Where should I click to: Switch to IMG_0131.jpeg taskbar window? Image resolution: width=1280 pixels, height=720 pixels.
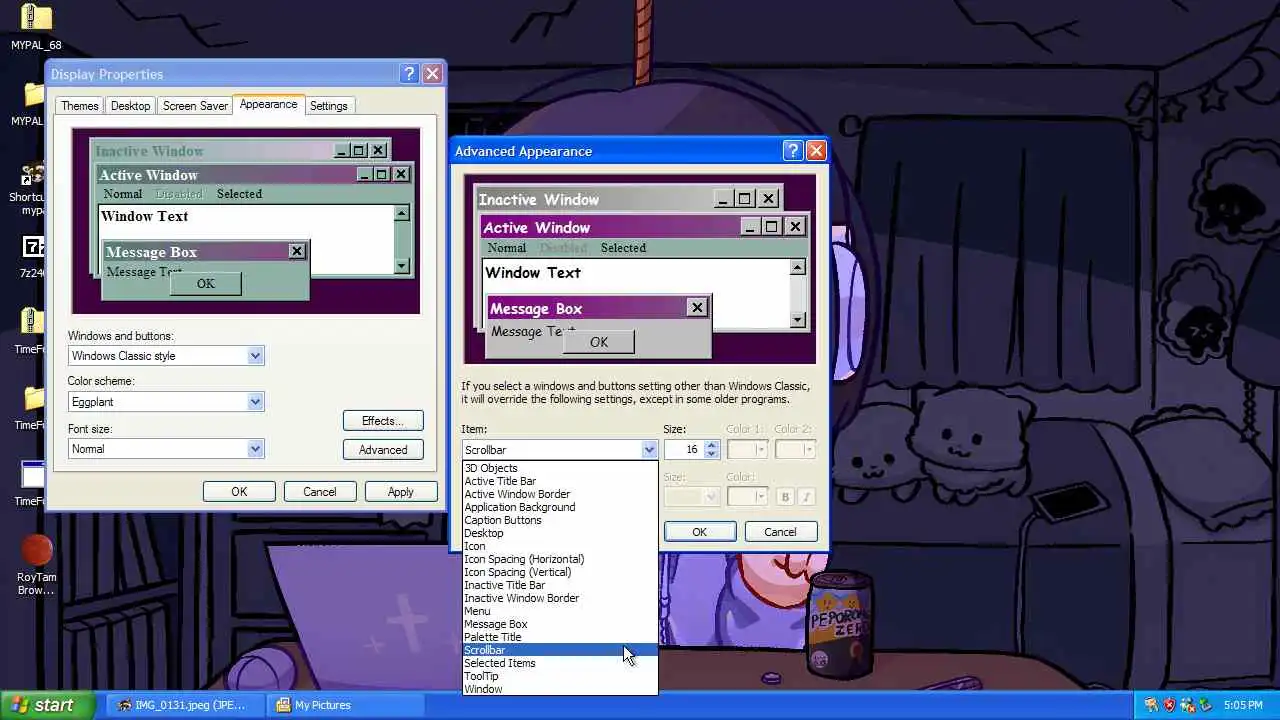(183, 705)
